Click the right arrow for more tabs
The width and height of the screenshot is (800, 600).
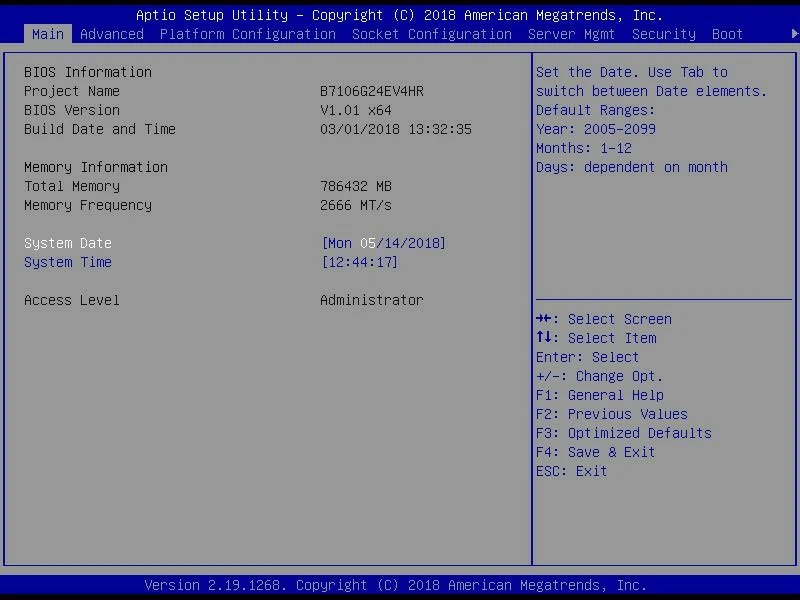click(x=794, y=34)
